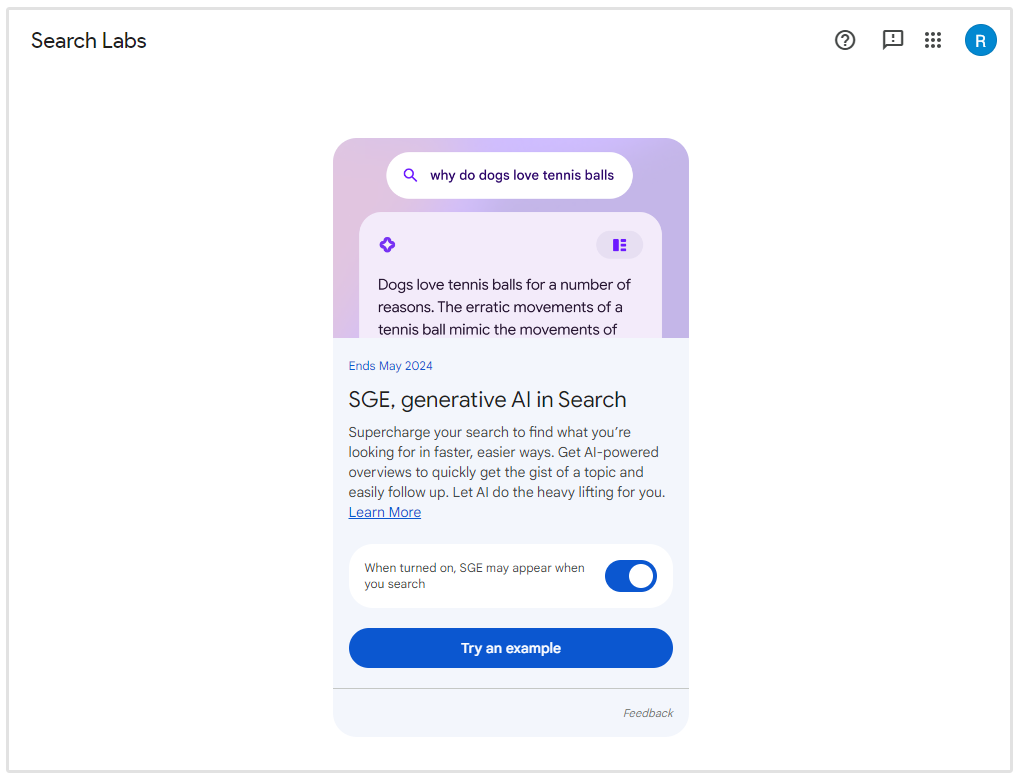The image size is (1020, 780).
Task: Open the Help icon in header
Action: (845, 40)
